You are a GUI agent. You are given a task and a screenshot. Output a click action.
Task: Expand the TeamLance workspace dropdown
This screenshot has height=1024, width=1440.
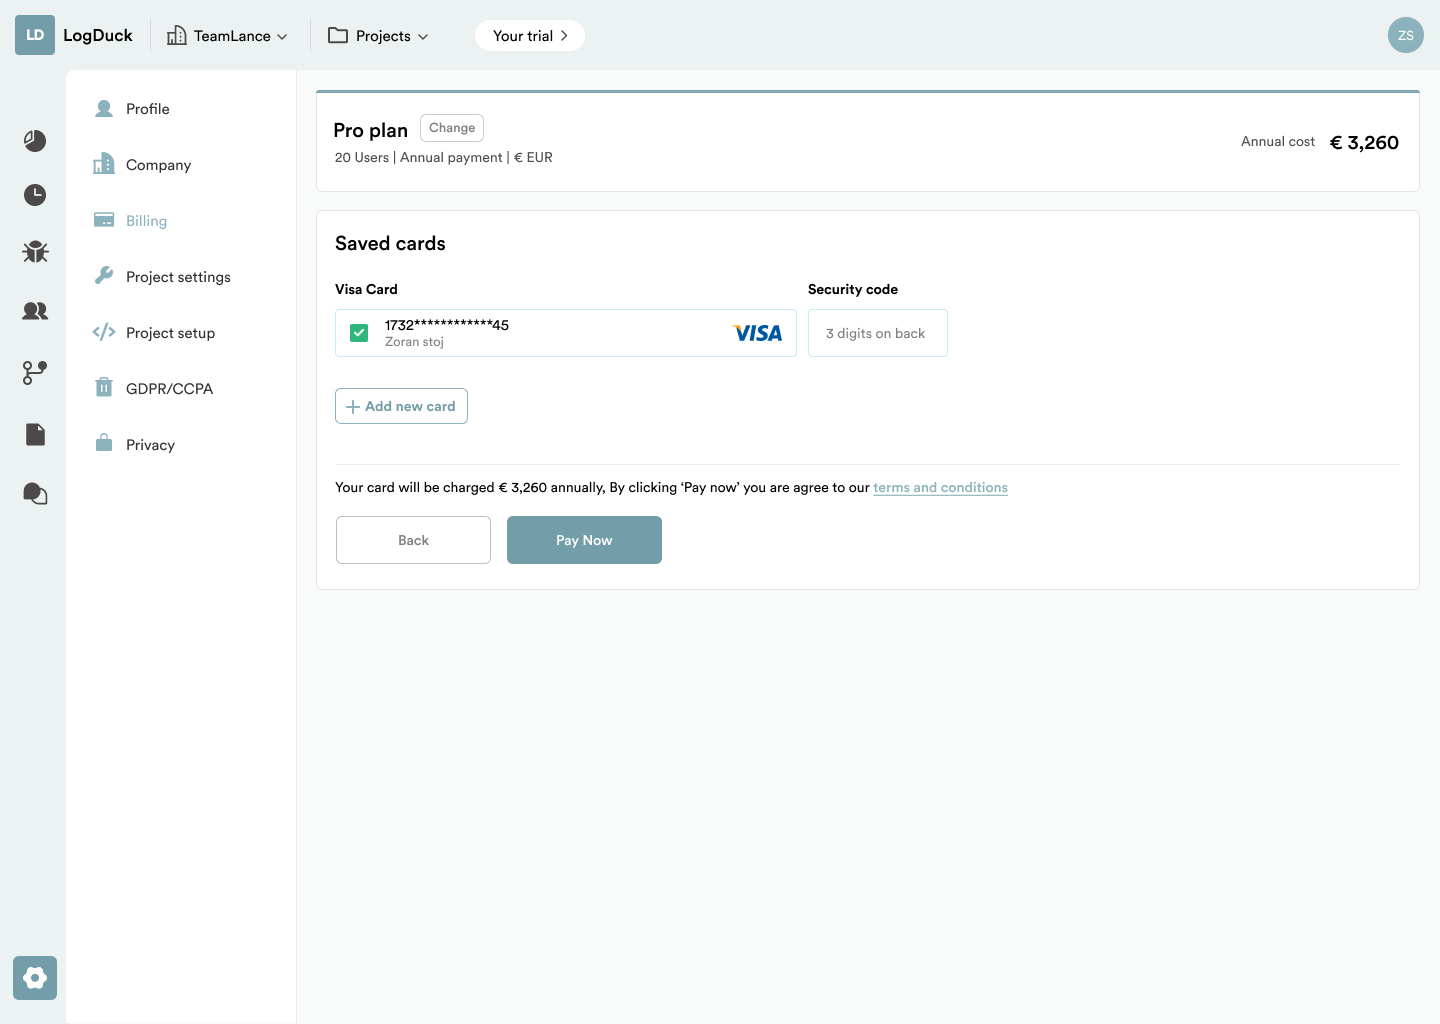(x=228, y=36)
